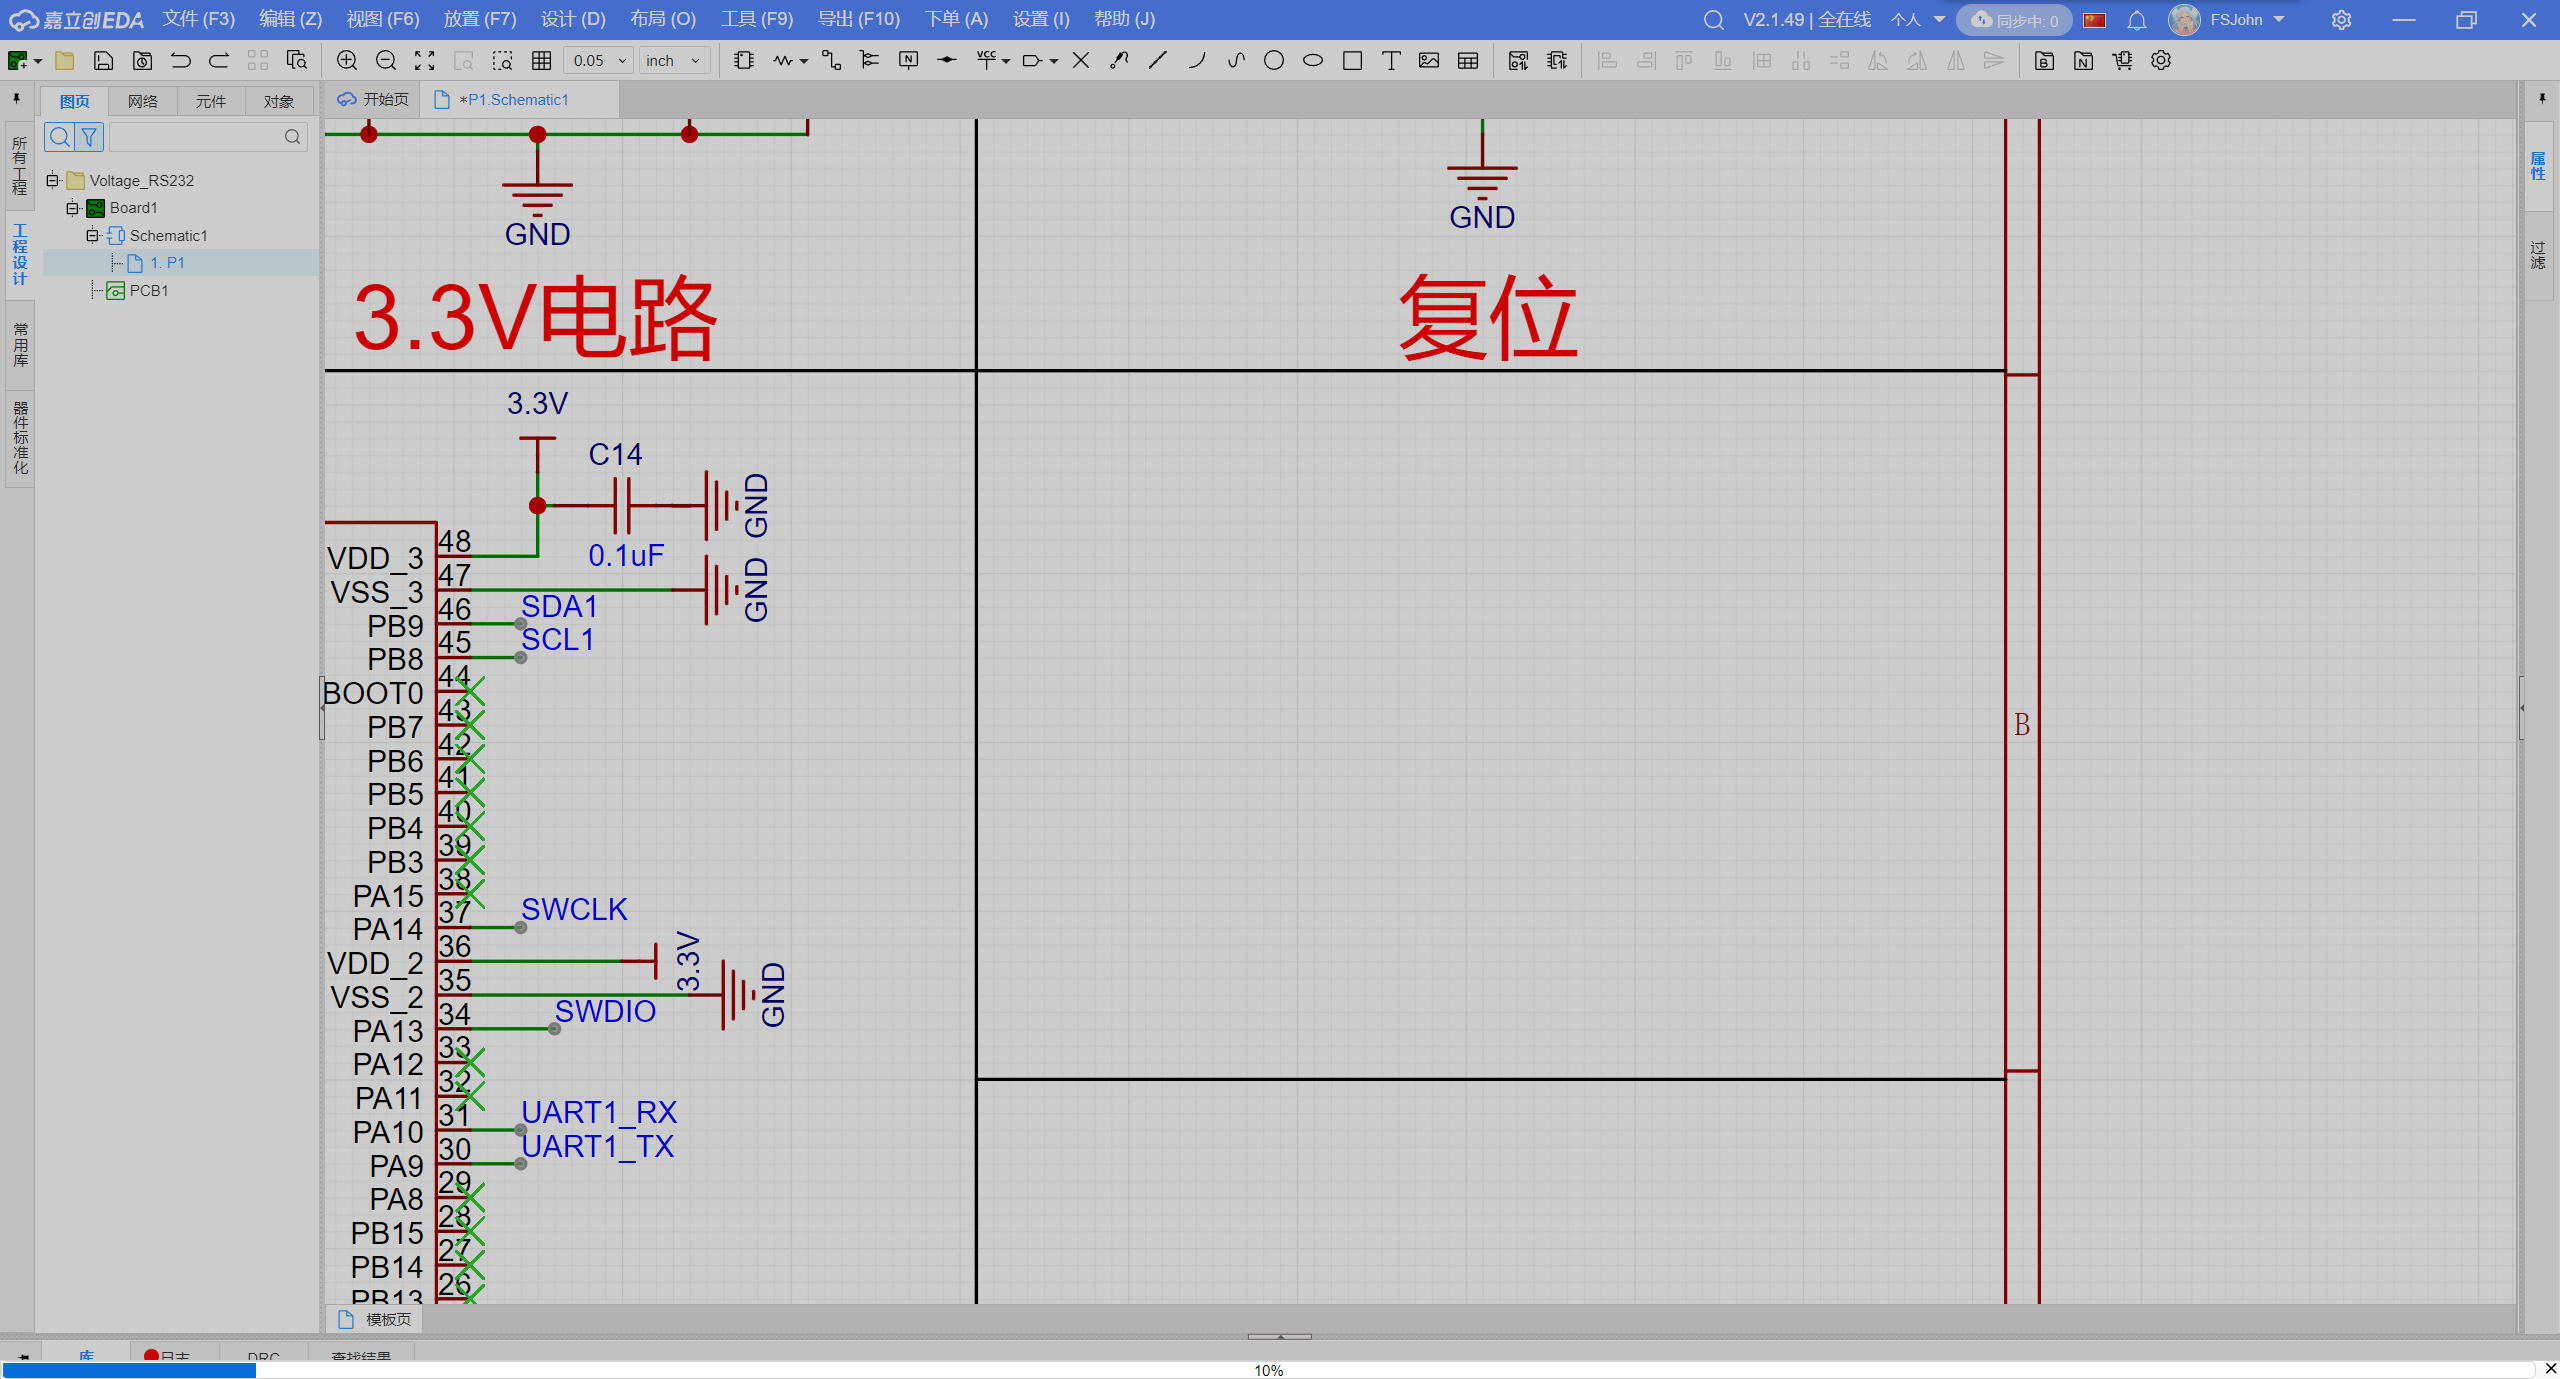
Task: Open the inch unit dropdown
Action: pyautogui.click(x=674, y=61)
